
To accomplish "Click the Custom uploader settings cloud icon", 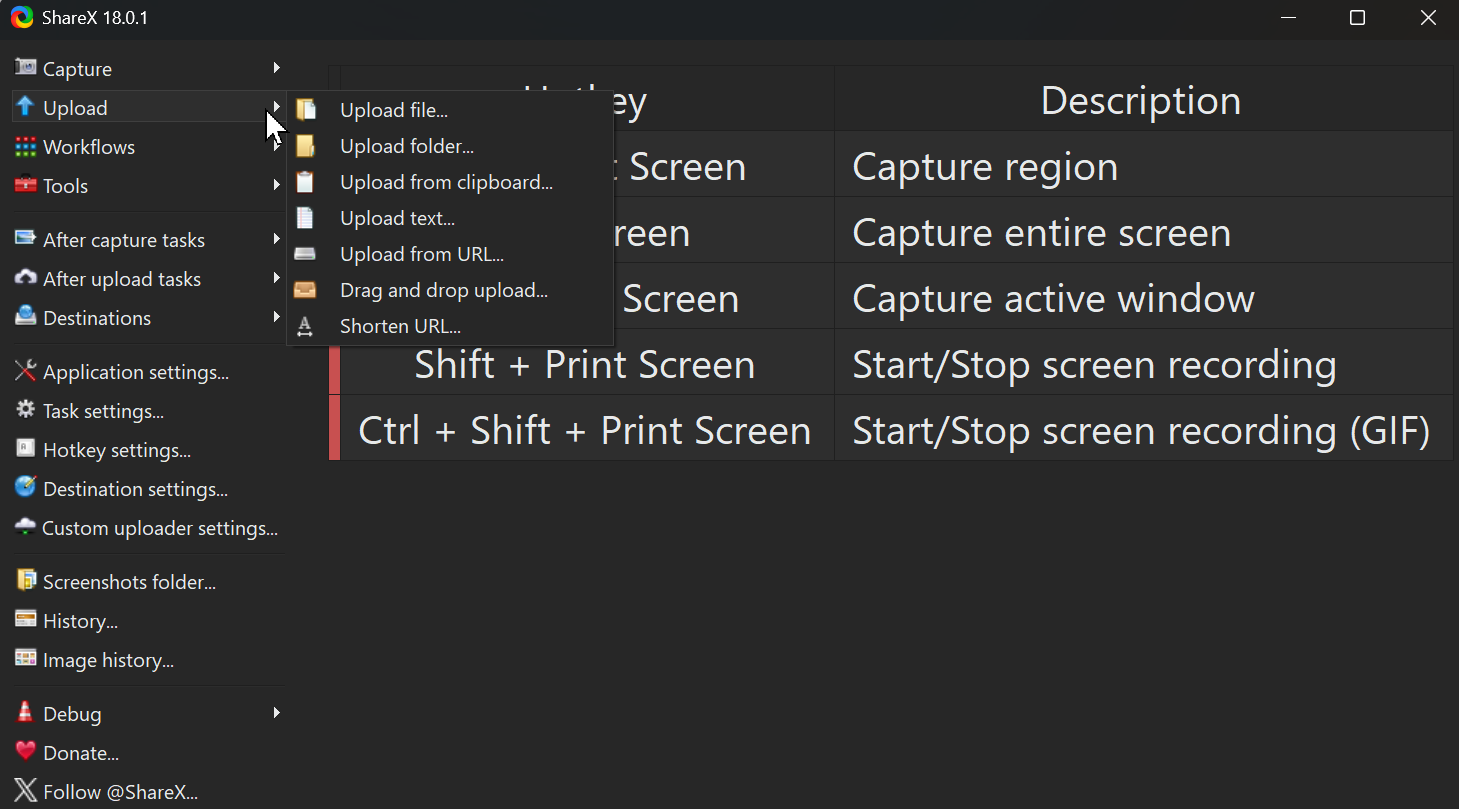I will click(x=25, y=527).
